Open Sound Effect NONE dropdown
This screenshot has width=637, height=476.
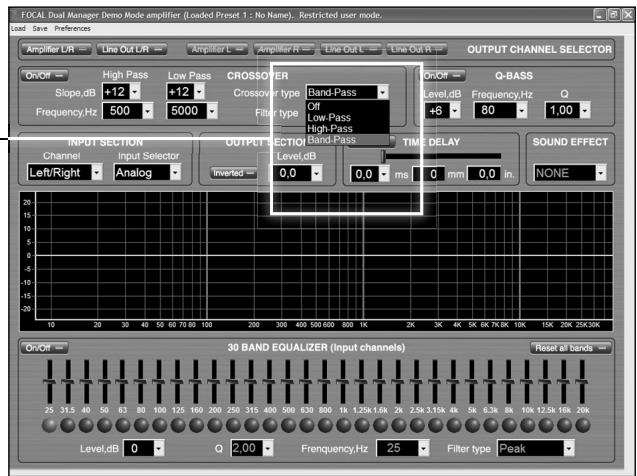pos(600,173)
